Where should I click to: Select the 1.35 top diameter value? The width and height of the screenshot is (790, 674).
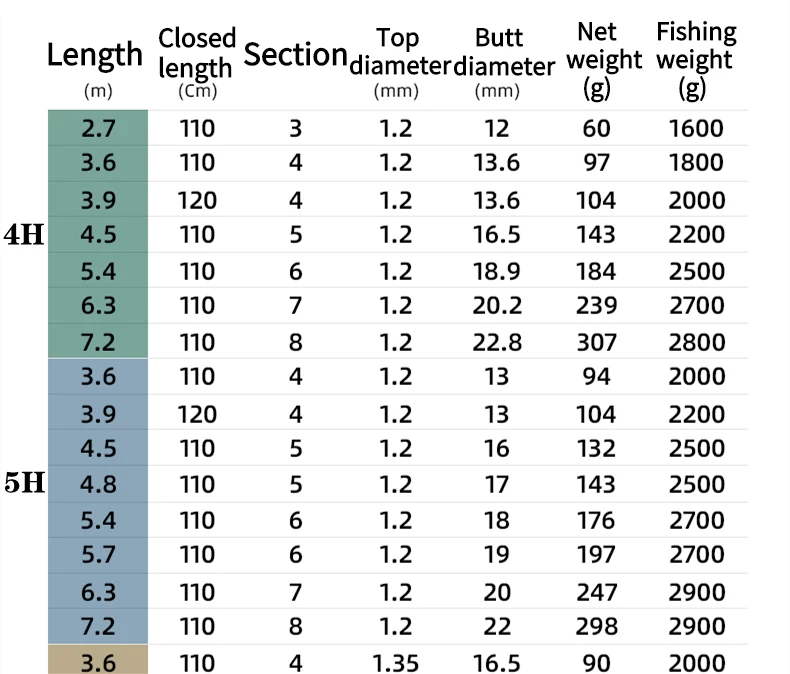(396, 662)
